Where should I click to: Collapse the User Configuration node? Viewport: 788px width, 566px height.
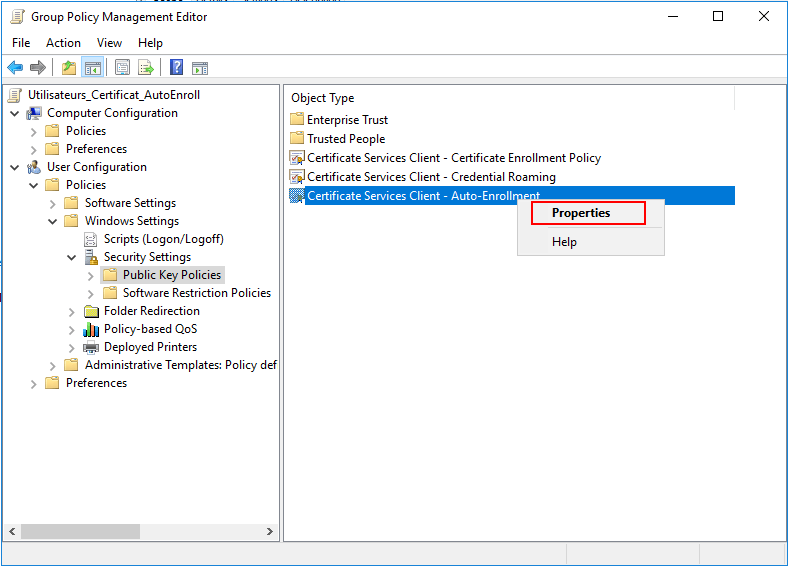point(15,167)
